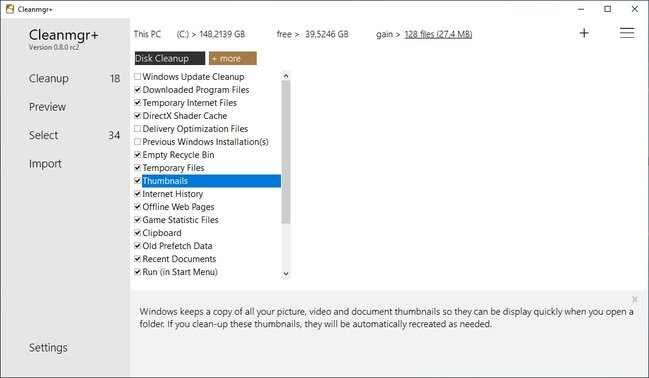Click the list's scroll down arrow
This screenshot has height=378, width=649.
click(x=286, y=274)
